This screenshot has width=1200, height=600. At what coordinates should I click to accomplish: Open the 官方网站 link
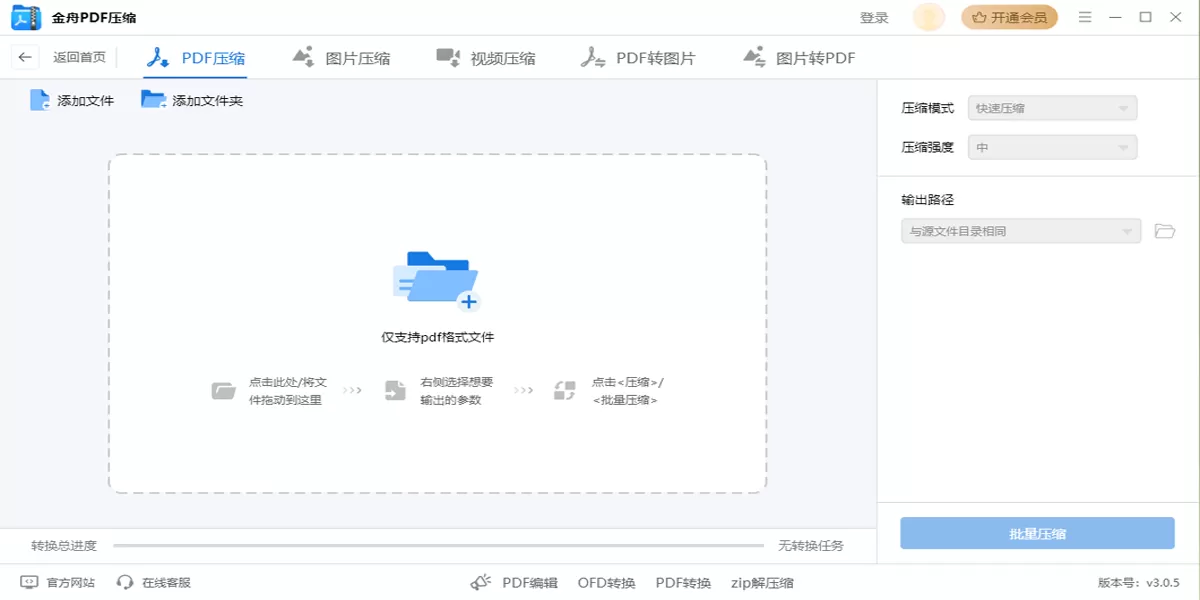[x=71, y=582]
